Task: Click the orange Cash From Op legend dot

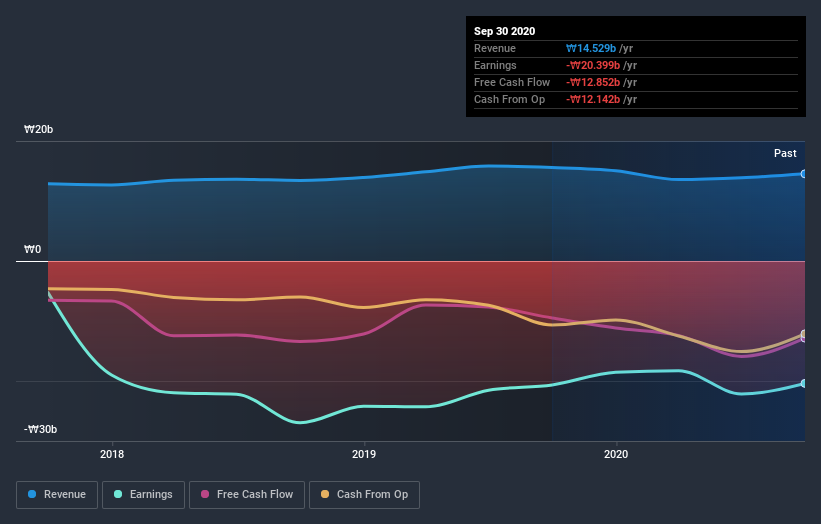Action: coord(325,494)
